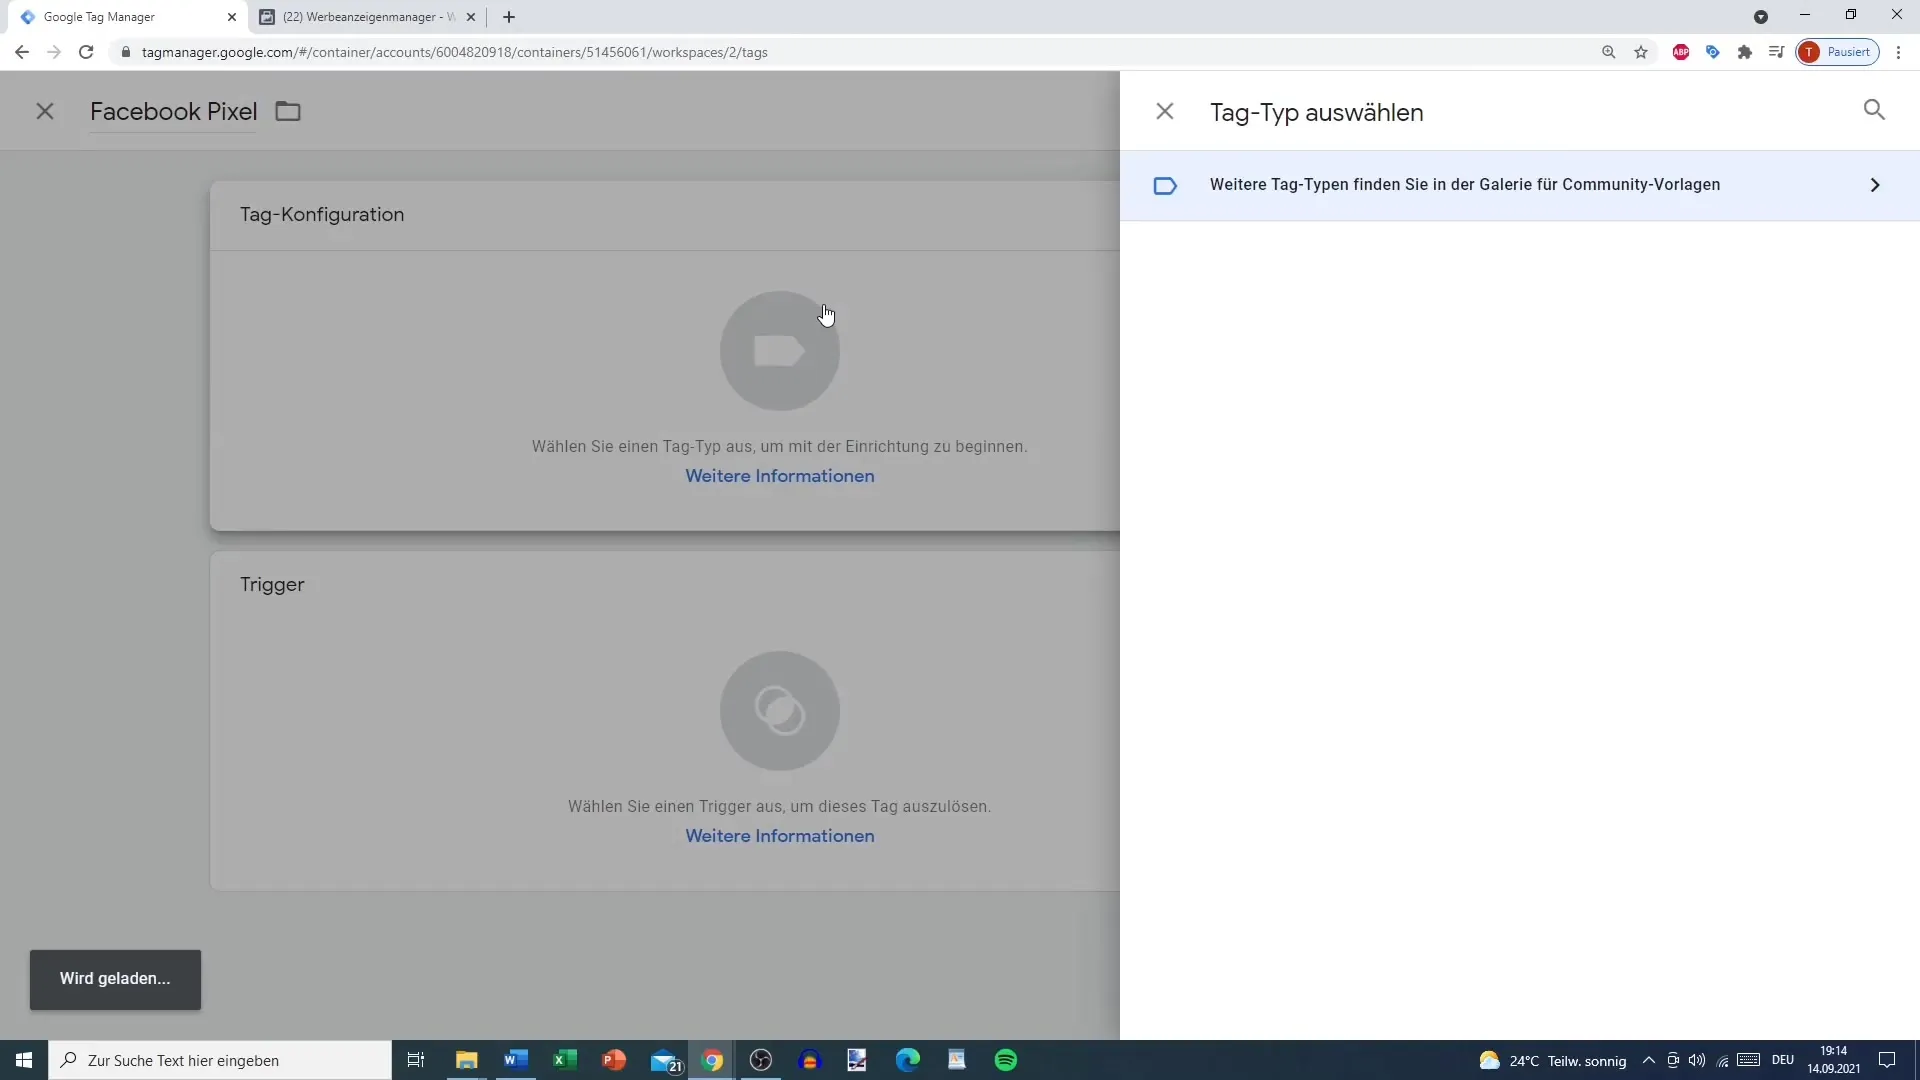Viewport: 1920px width, 1080px height.
Task: Close the Facebook Pixel tag editor
Action: tap(45, 111)
